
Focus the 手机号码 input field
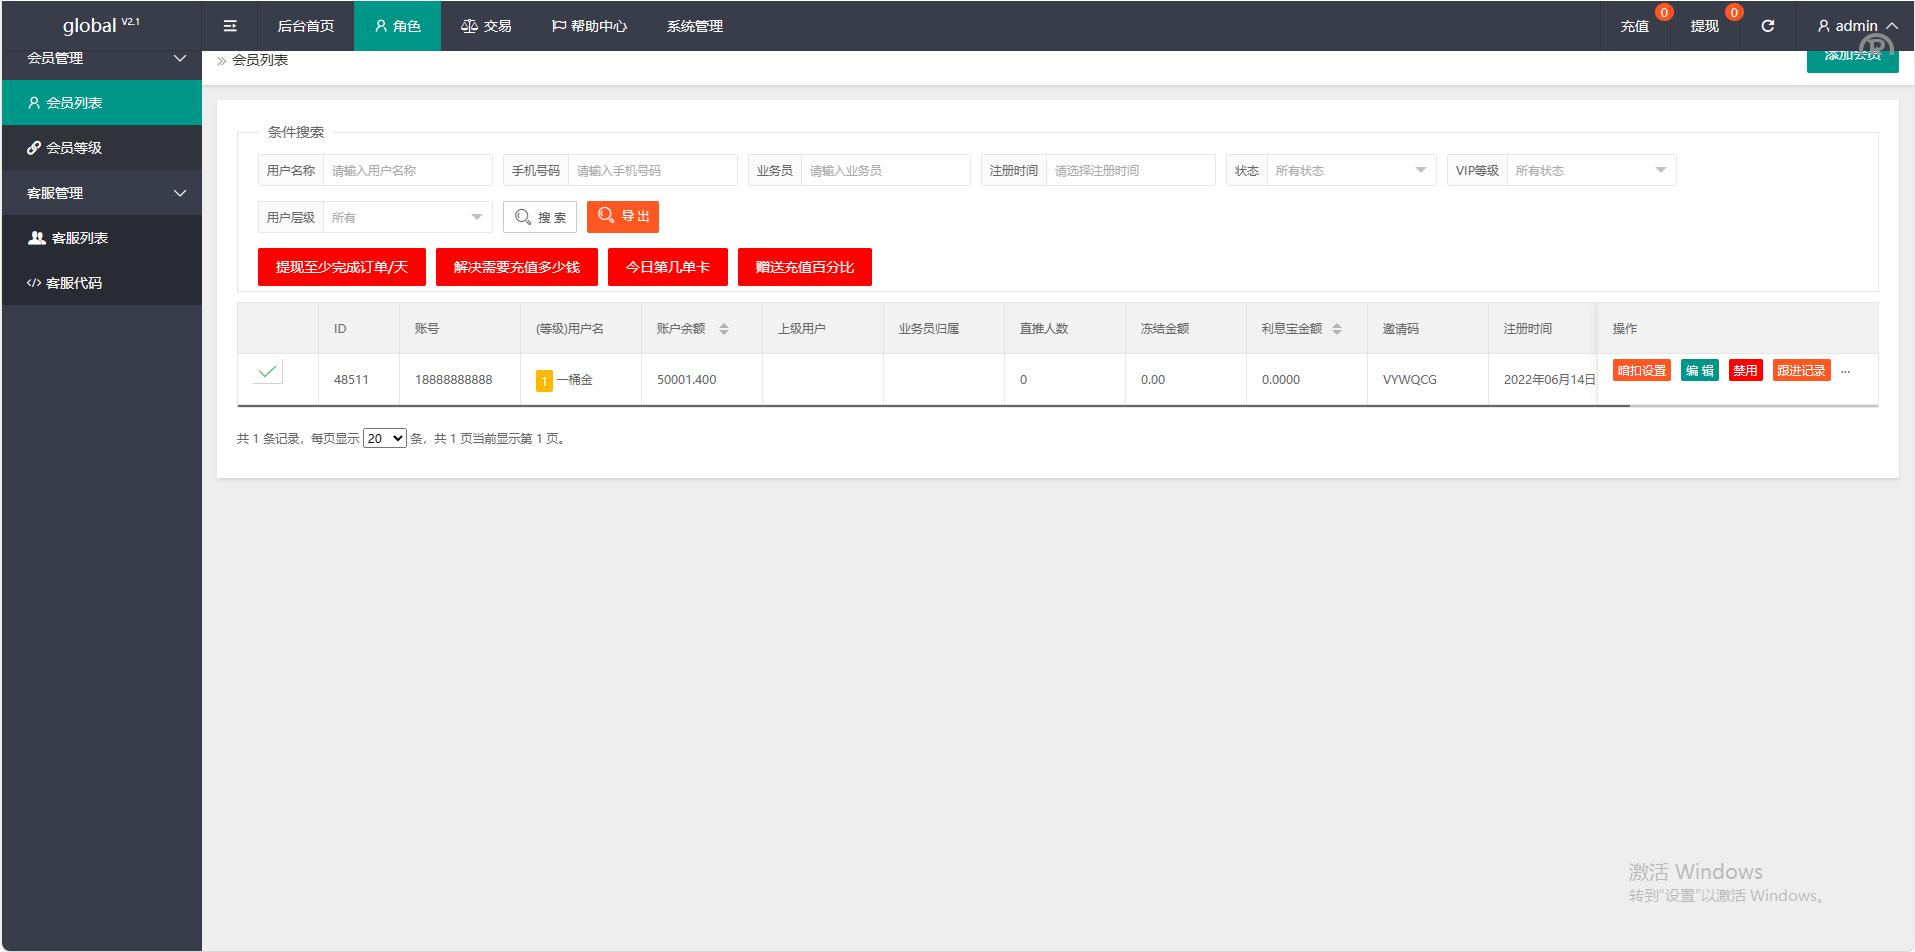coord(652,171)
